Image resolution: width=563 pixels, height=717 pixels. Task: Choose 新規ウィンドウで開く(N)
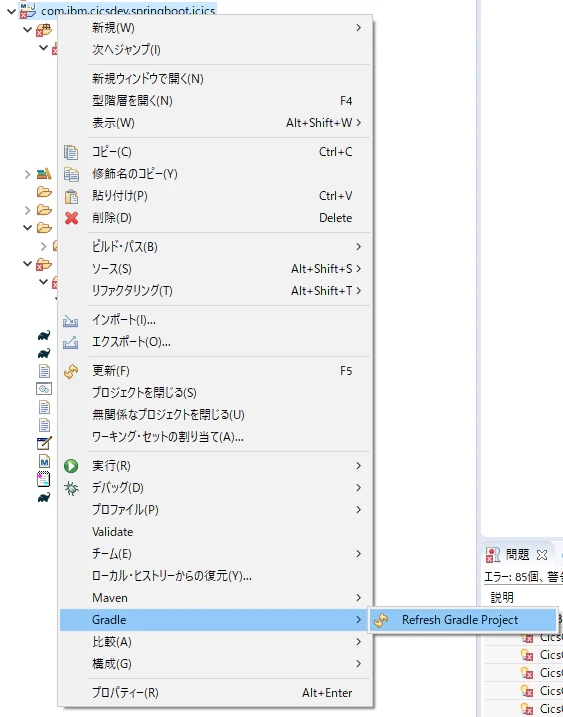(215, 79)
